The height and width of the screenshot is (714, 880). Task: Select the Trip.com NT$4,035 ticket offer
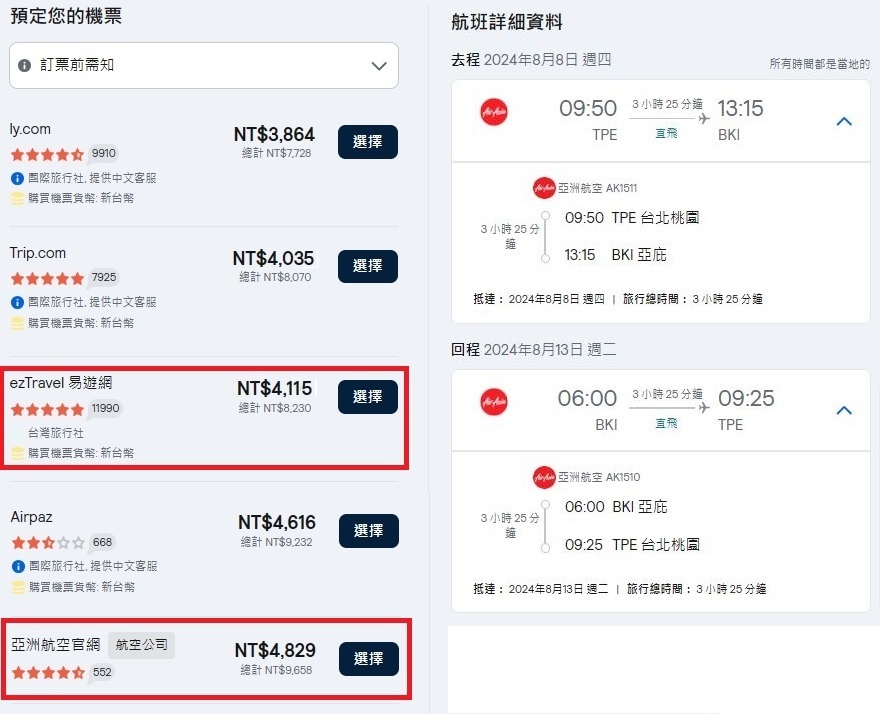(368, 266)
